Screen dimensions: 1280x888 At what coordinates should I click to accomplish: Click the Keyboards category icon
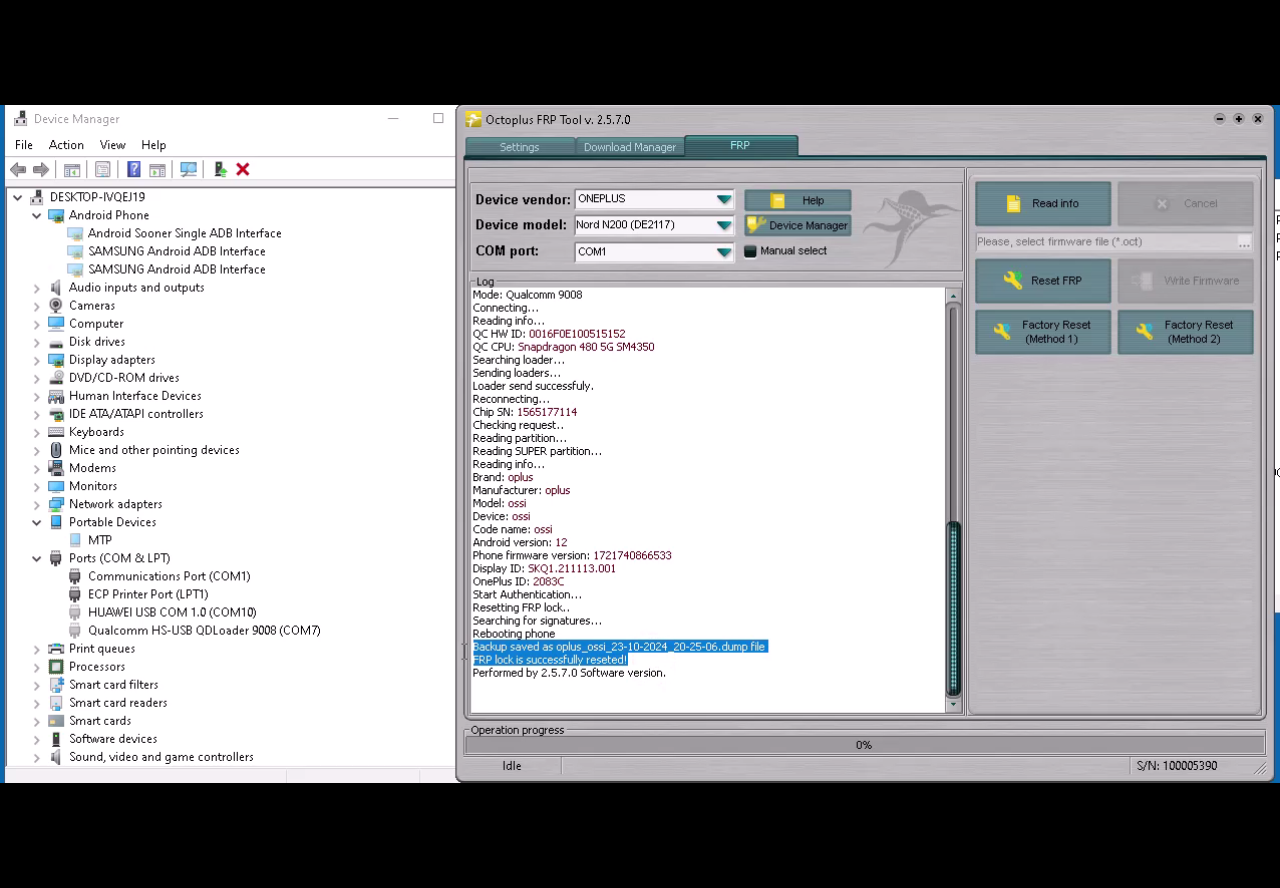pos(56,432)
